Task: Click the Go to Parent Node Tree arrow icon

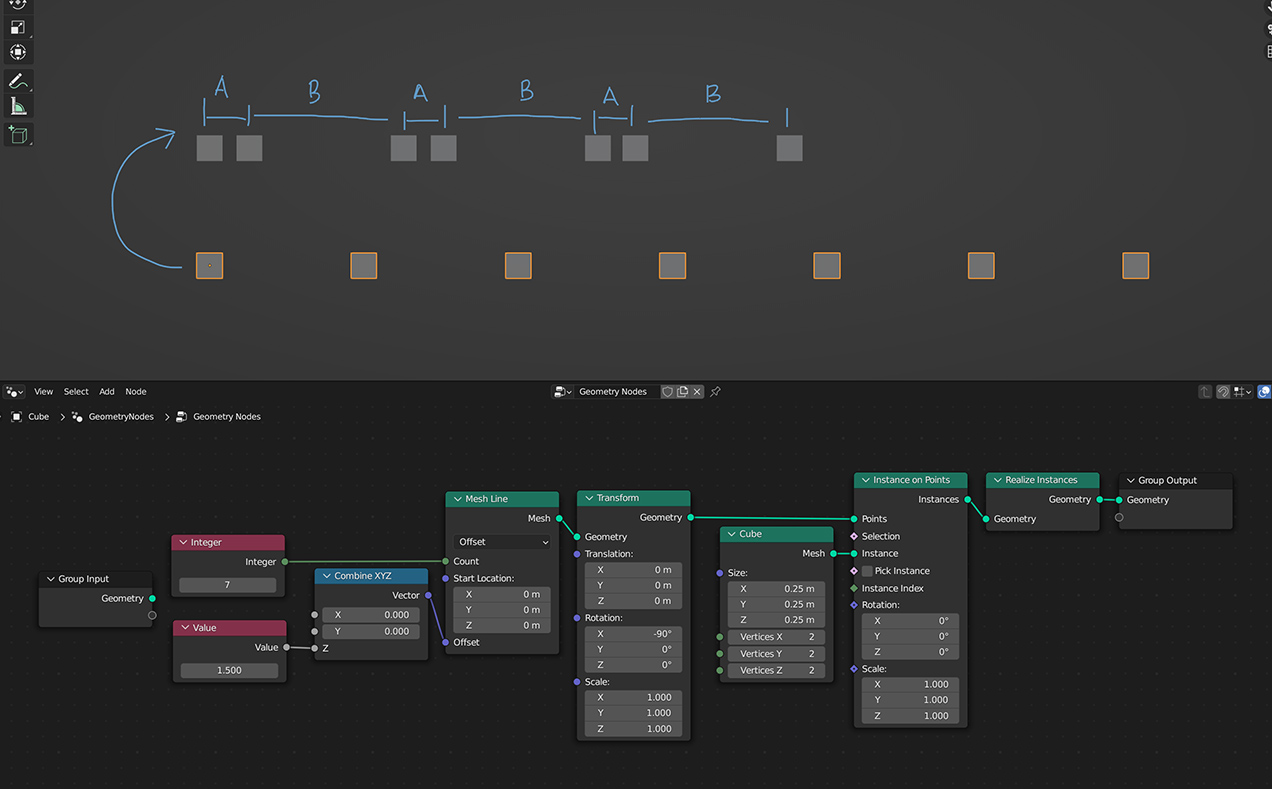Action: (x=1204, y=391)
